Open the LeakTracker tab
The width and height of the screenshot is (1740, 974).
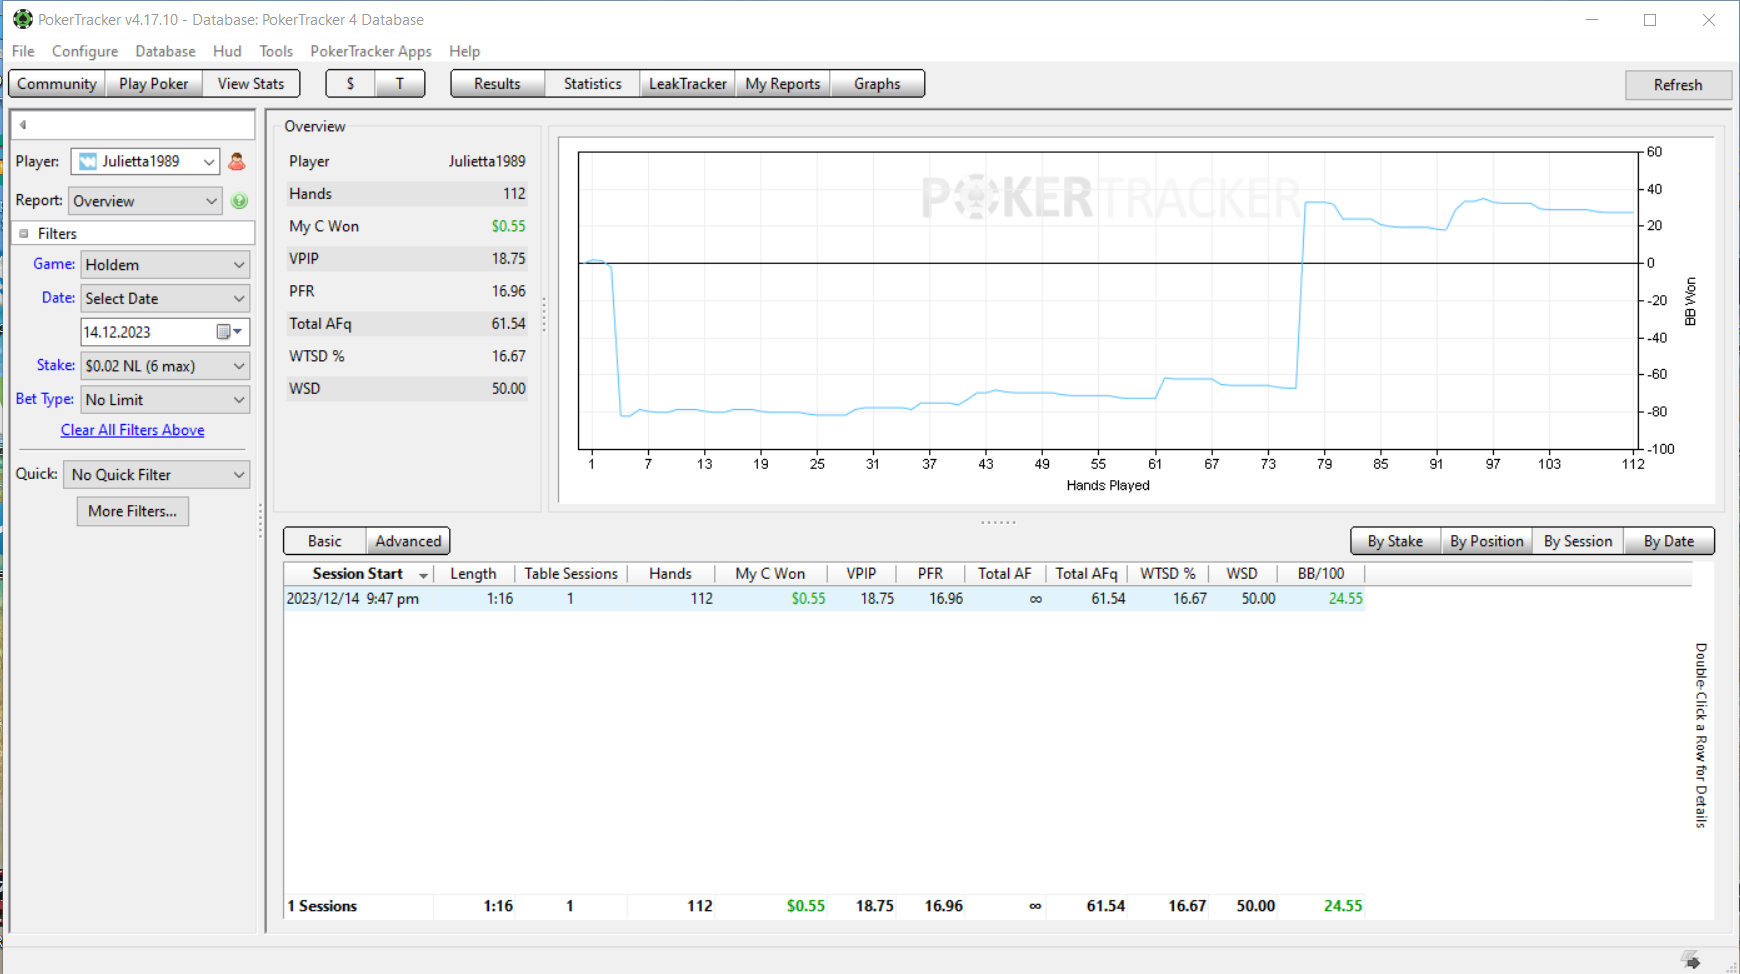coord(687,84)
